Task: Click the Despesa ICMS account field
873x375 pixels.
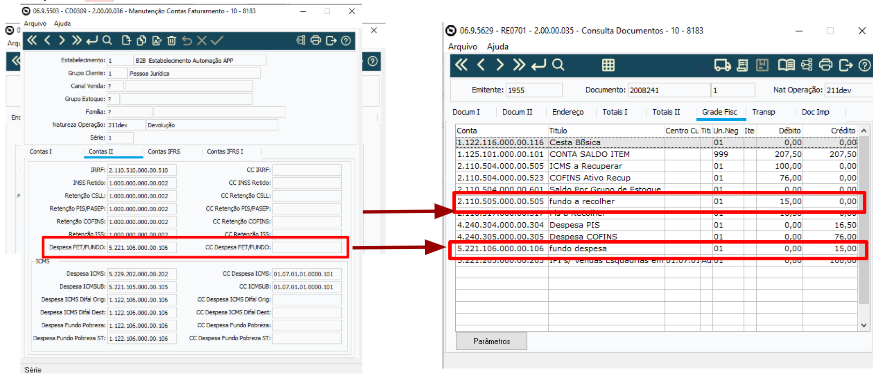Action: click(x=141, y=274)
